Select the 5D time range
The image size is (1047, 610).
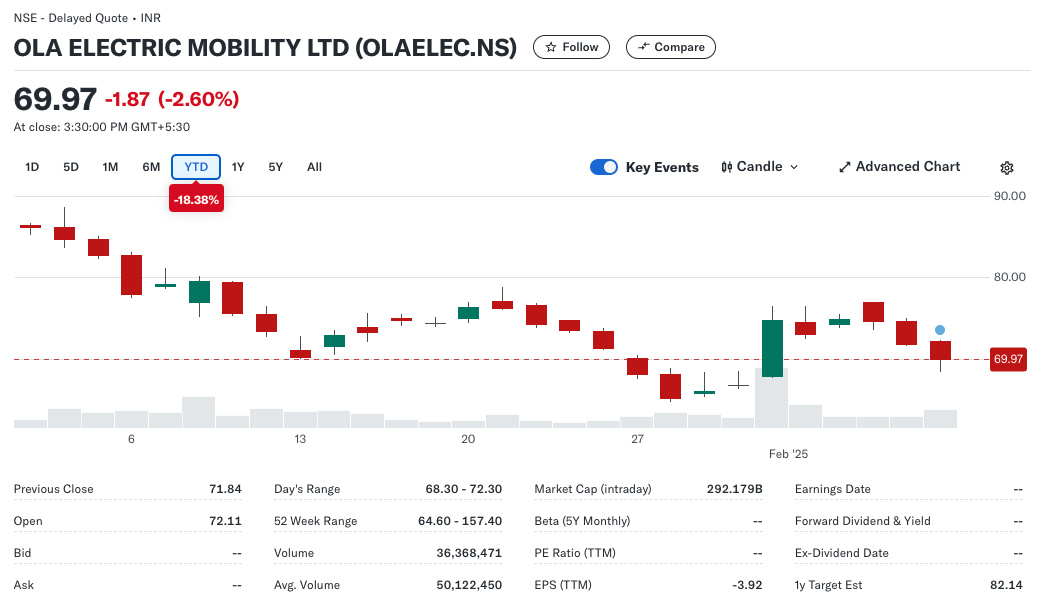click(x=71, y=167)
